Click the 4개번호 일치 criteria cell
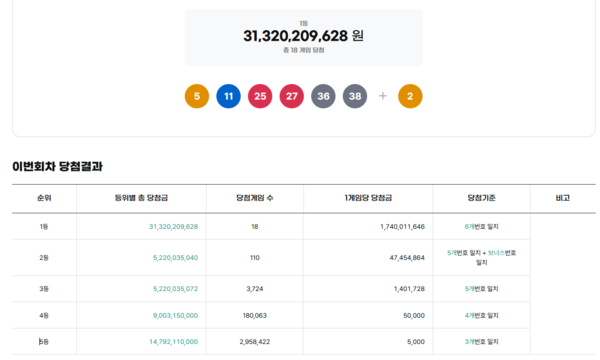The height and width of the screenshot is (360, 600). tap(481, 315)
